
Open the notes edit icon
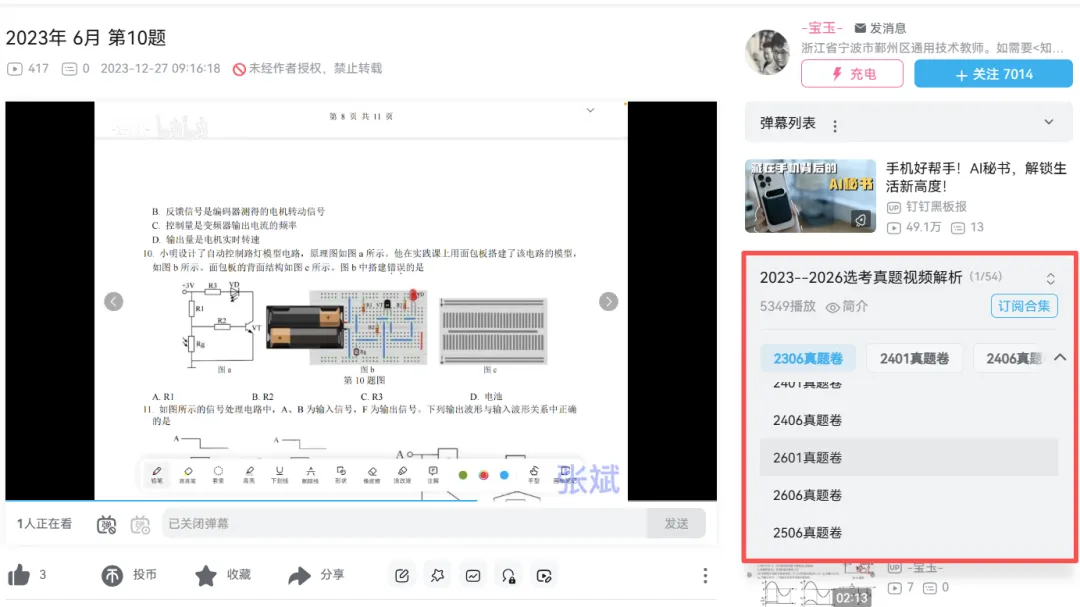402,576
